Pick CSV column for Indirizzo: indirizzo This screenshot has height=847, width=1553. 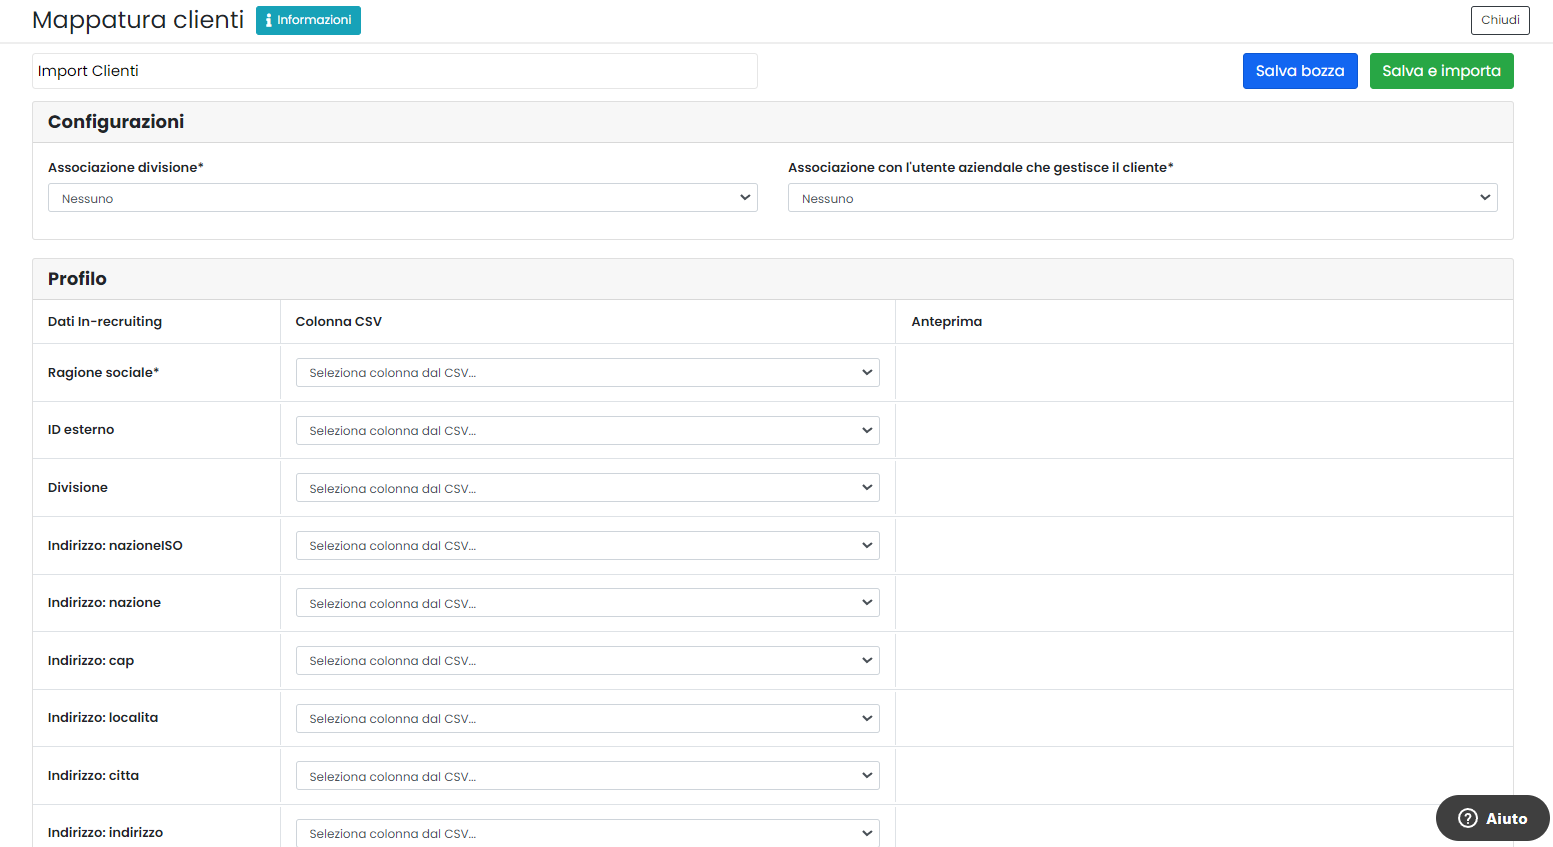pos(588,833)
